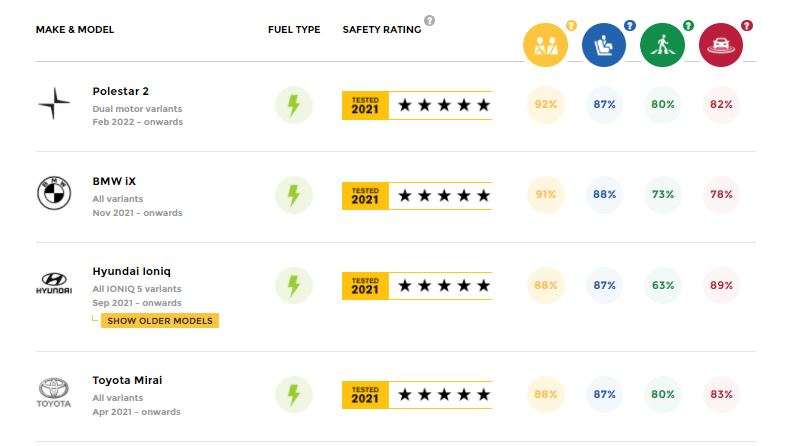Open the Toyota Mirai model link
797x446 pixels.
coord(127,380)
